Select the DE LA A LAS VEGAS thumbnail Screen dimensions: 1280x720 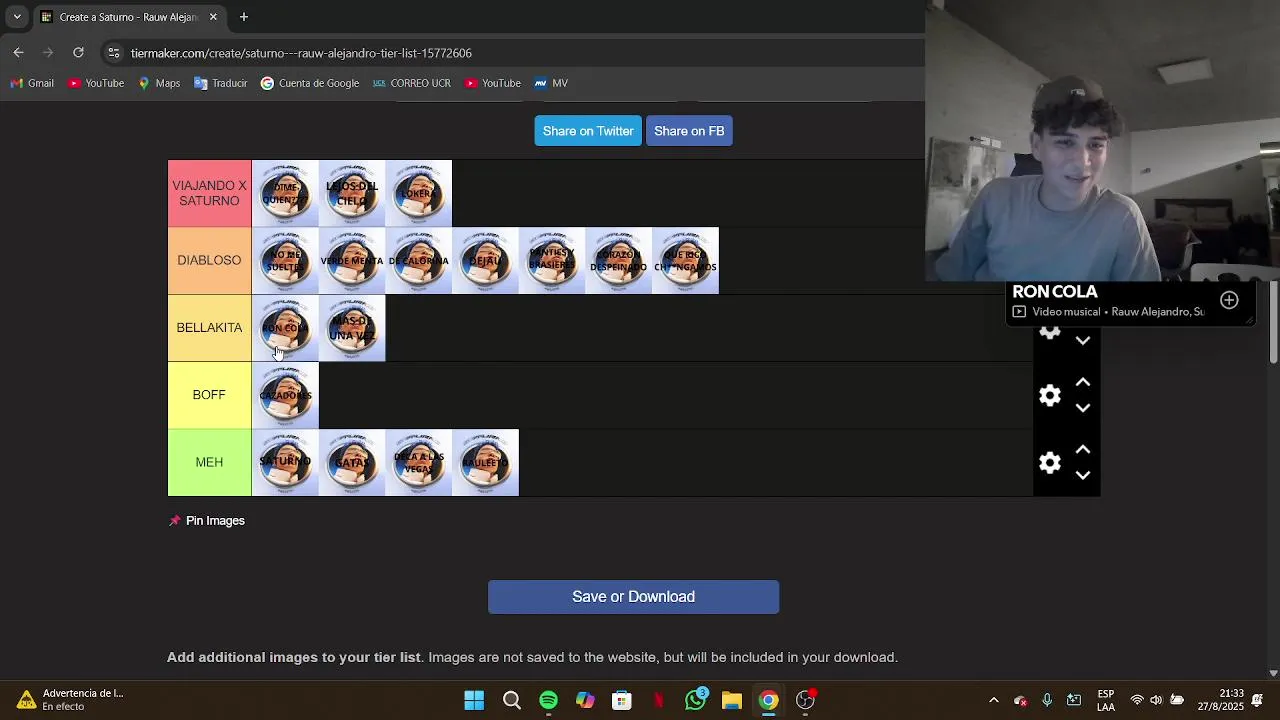tap(418, 462)
